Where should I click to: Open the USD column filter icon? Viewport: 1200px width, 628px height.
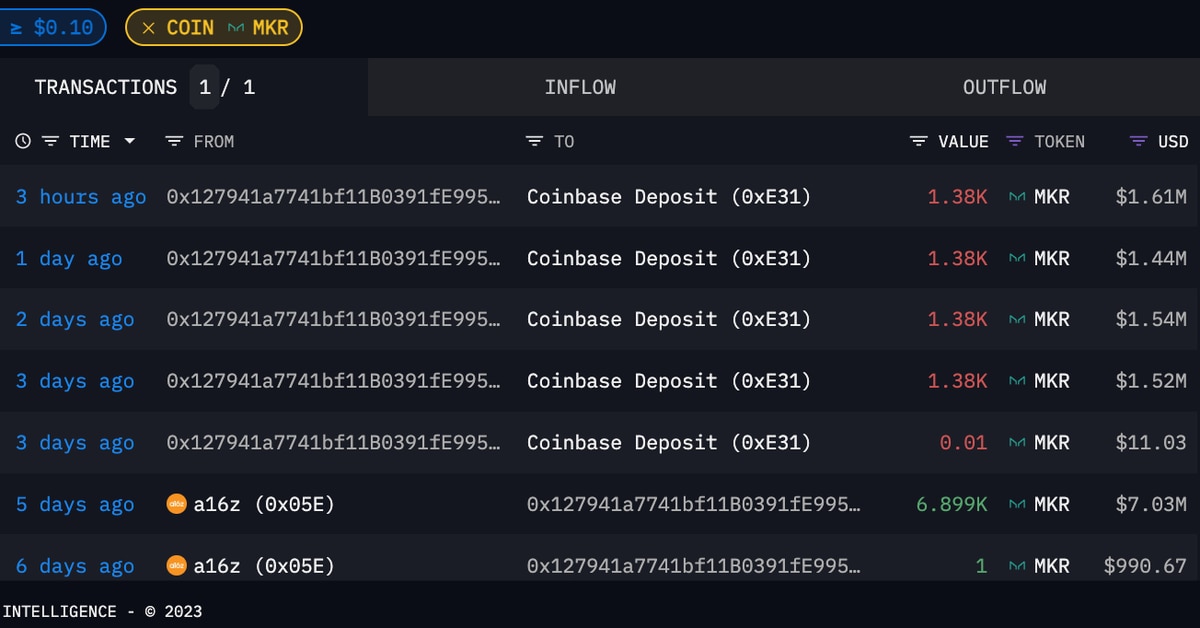(x=1138, y=142)
